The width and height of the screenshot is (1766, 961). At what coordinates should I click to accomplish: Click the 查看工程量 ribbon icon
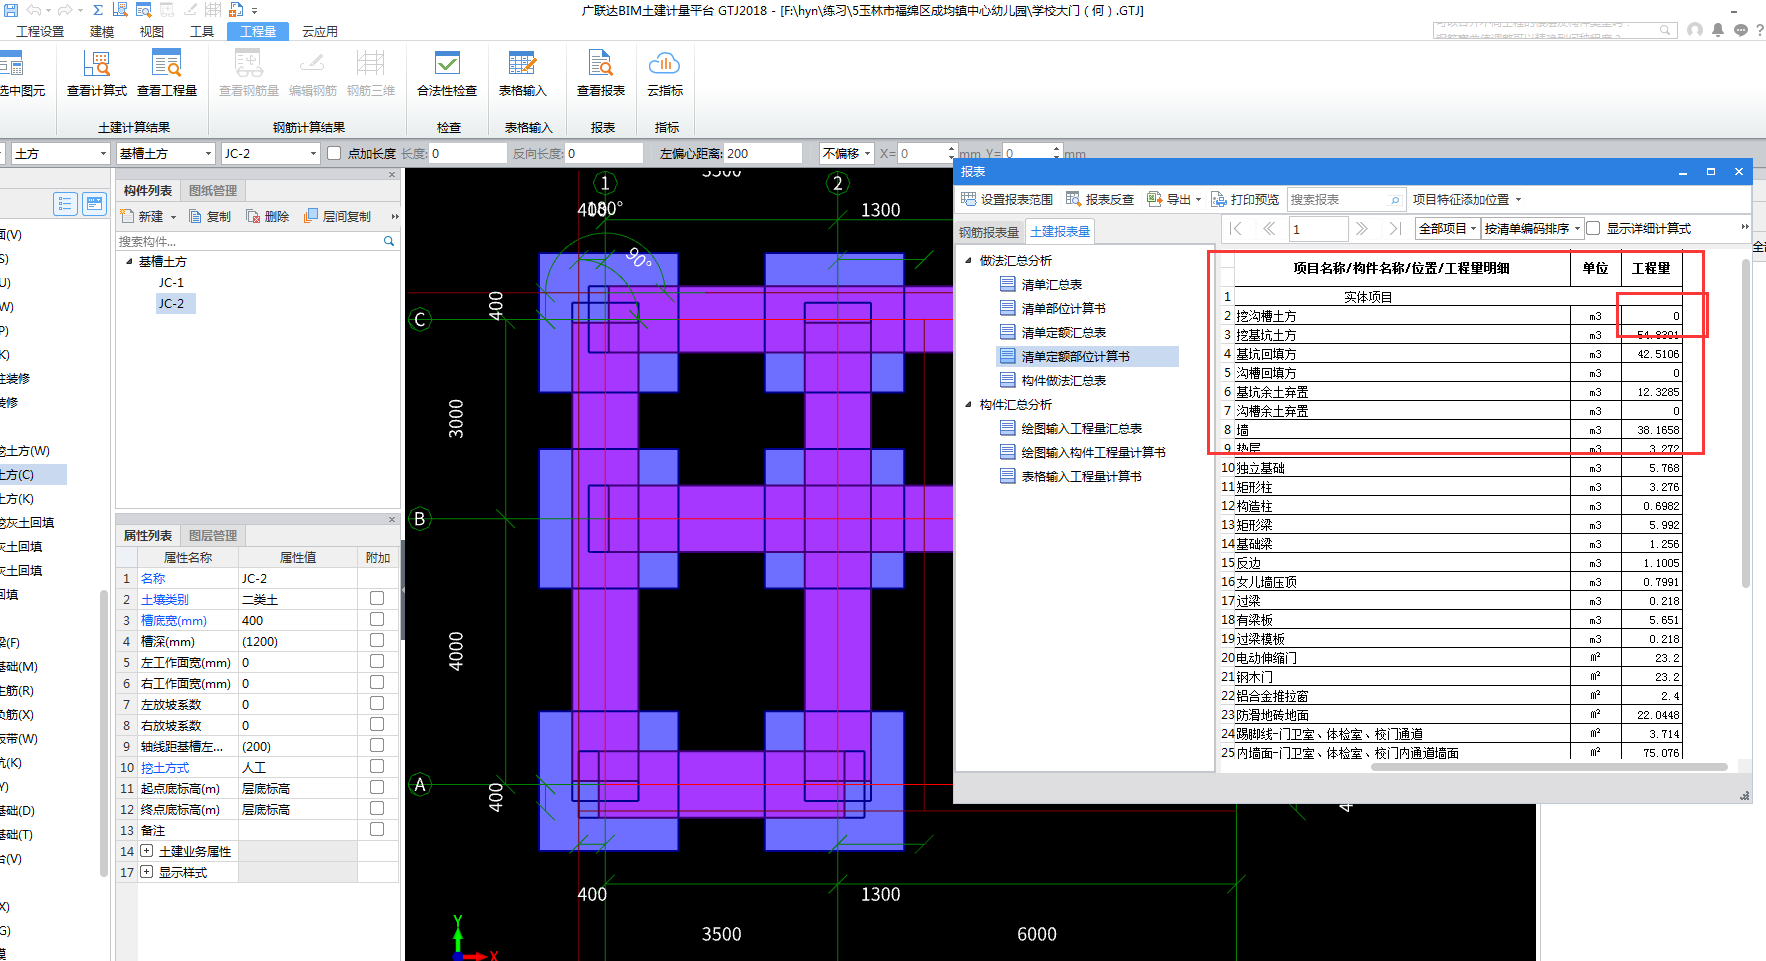[166, 64]
